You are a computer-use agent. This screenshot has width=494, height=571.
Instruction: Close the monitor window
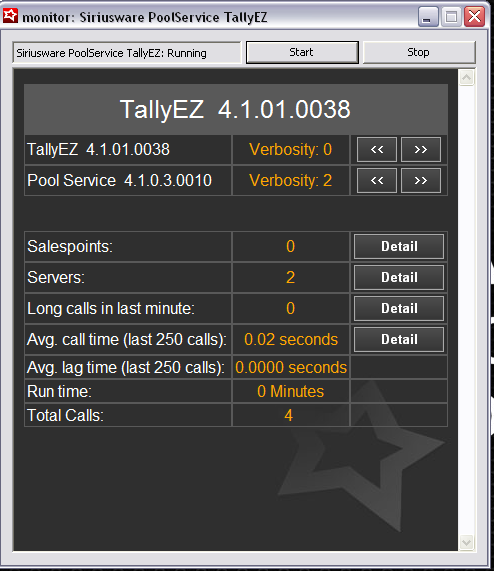click(475, 17)
